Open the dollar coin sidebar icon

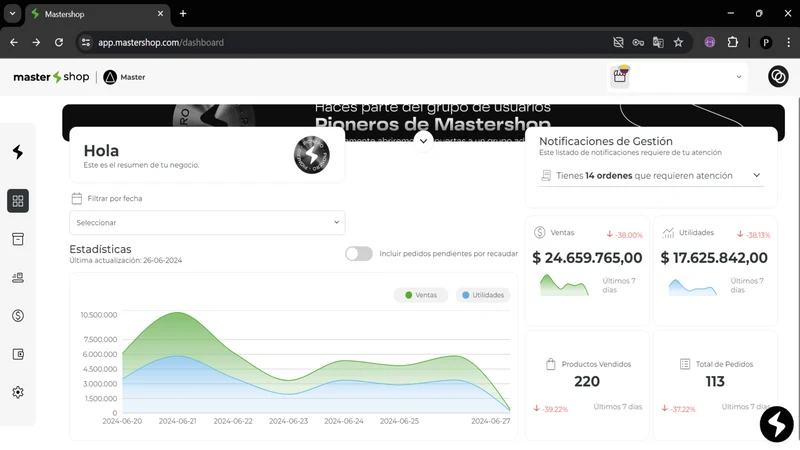point(18,316)
